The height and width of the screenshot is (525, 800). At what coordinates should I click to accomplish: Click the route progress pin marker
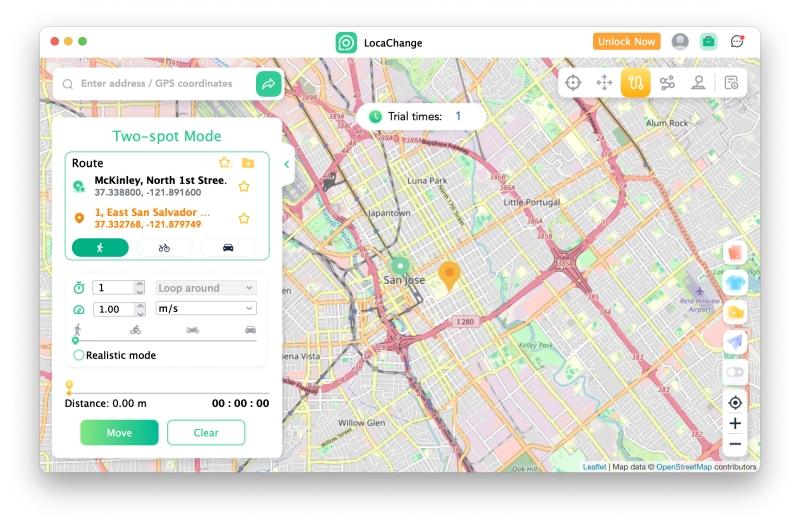[x=69, y=387]
